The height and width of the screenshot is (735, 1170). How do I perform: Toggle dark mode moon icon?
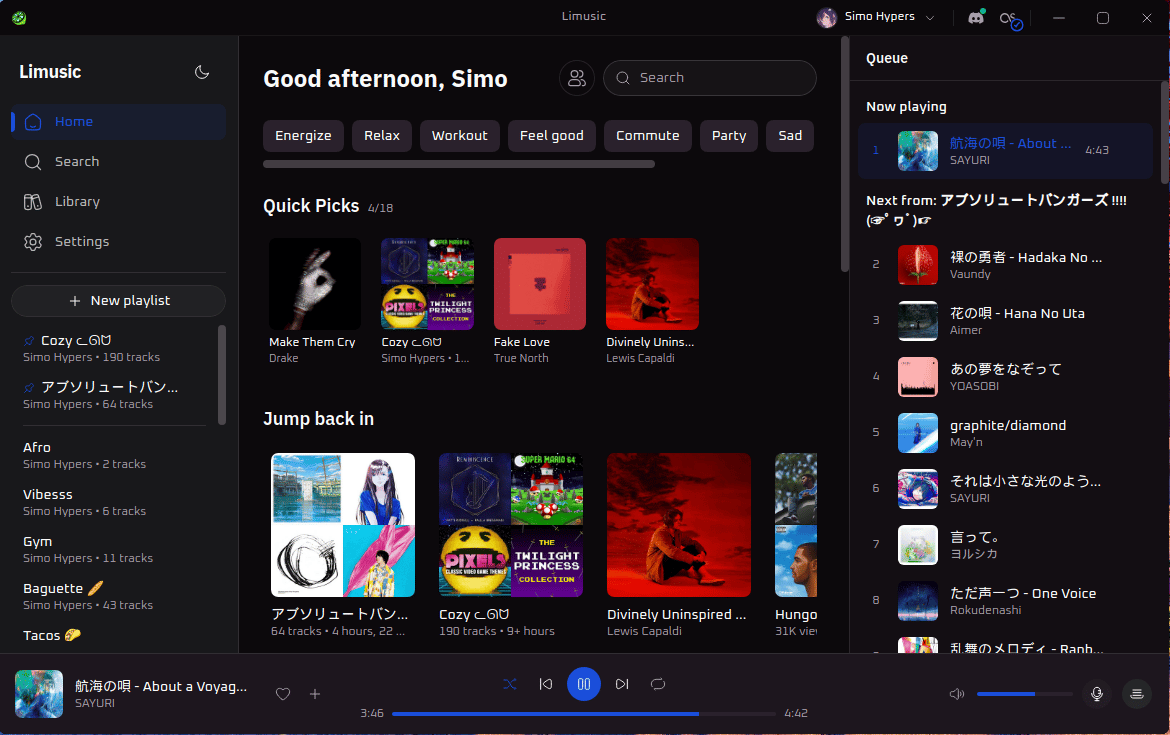(x=201, y=72)
